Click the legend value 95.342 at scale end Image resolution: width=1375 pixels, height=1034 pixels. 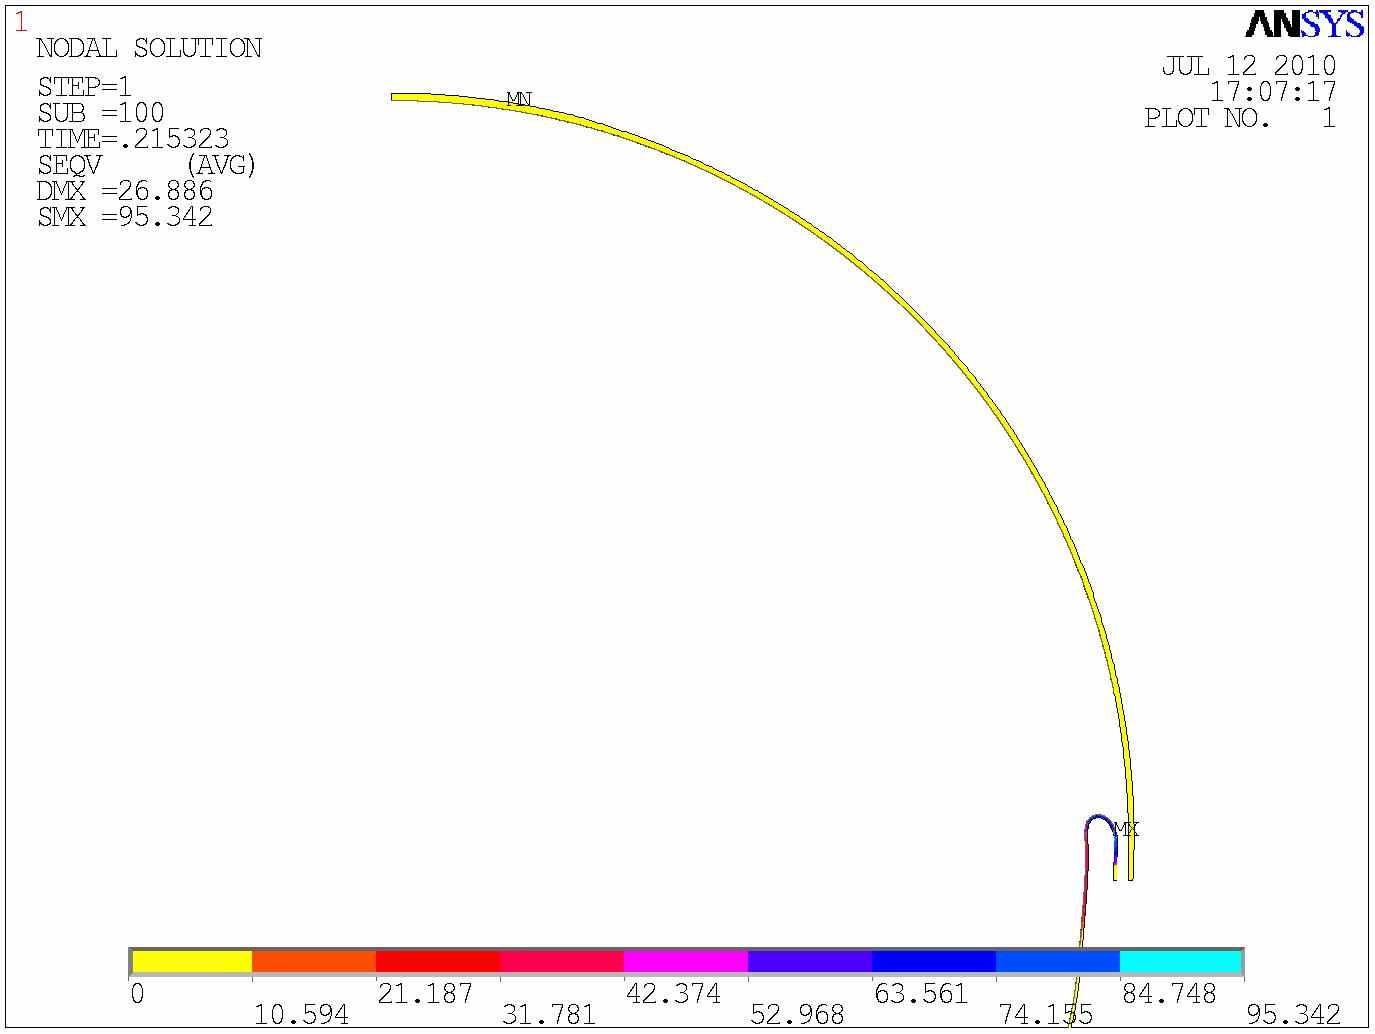tap(1293, 1015)
